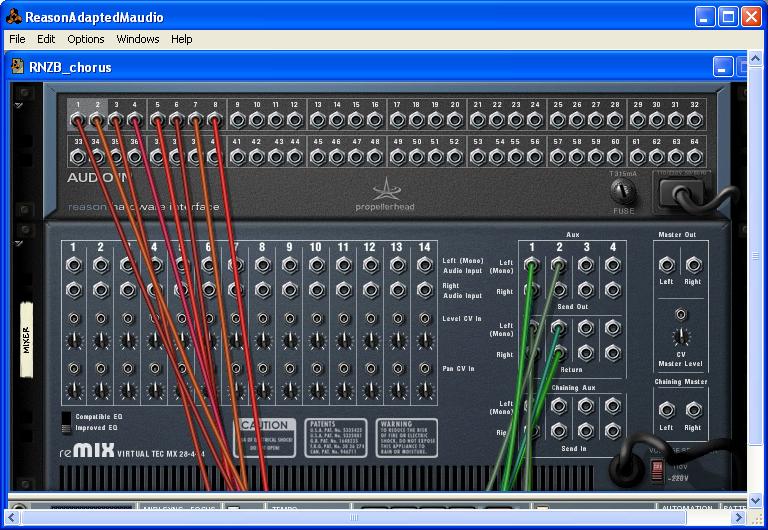The height and width of the screenshot is (530, 768).
Task: Click the MIXER tape label on rack
Action: click(x=26, y=339)
